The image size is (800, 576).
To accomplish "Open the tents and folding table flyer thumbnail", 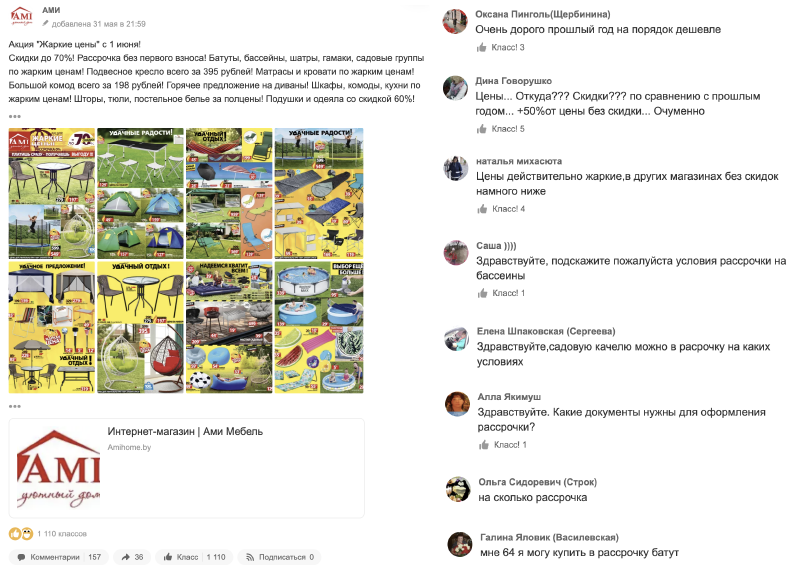I will 140,193.
